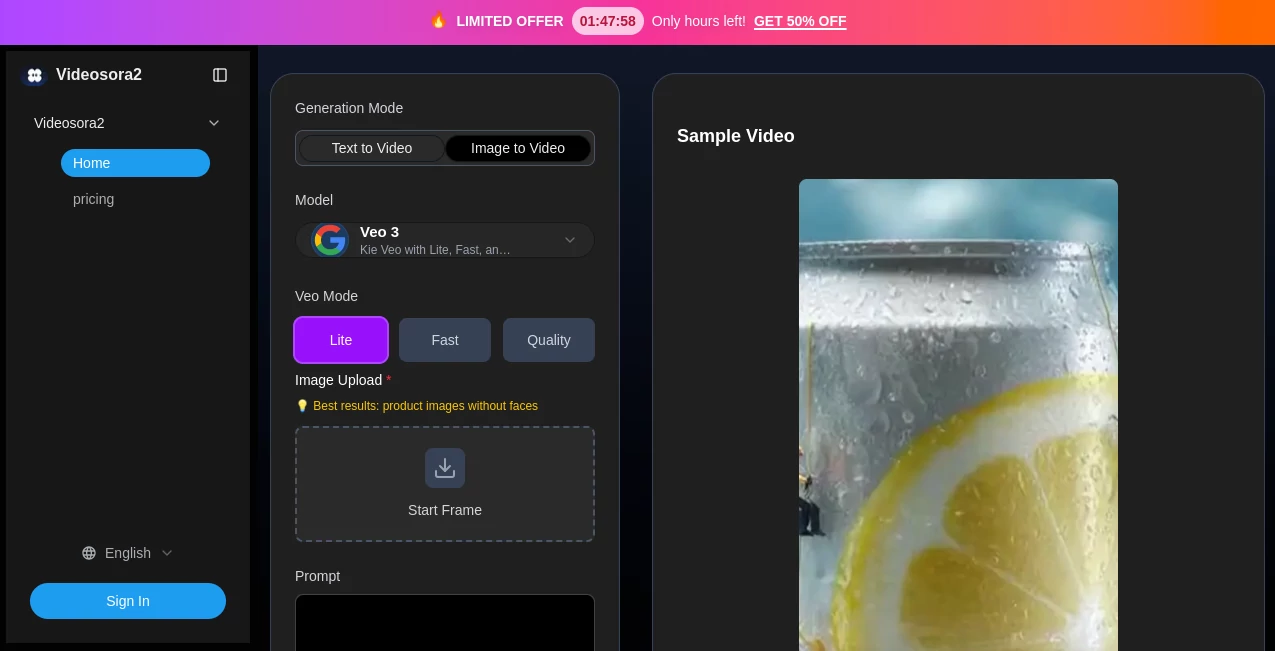Image resolution: width=1275 pixels, height=651 pixels.
Task: Click 'Best results: product images without faces' tip
Action: coord(425,406)
